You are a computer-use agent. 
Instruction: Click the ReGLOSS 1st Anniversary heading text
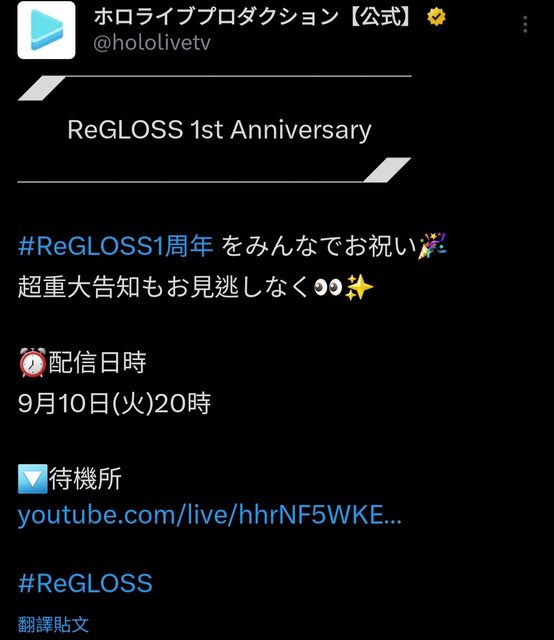[x=219, y=130]
